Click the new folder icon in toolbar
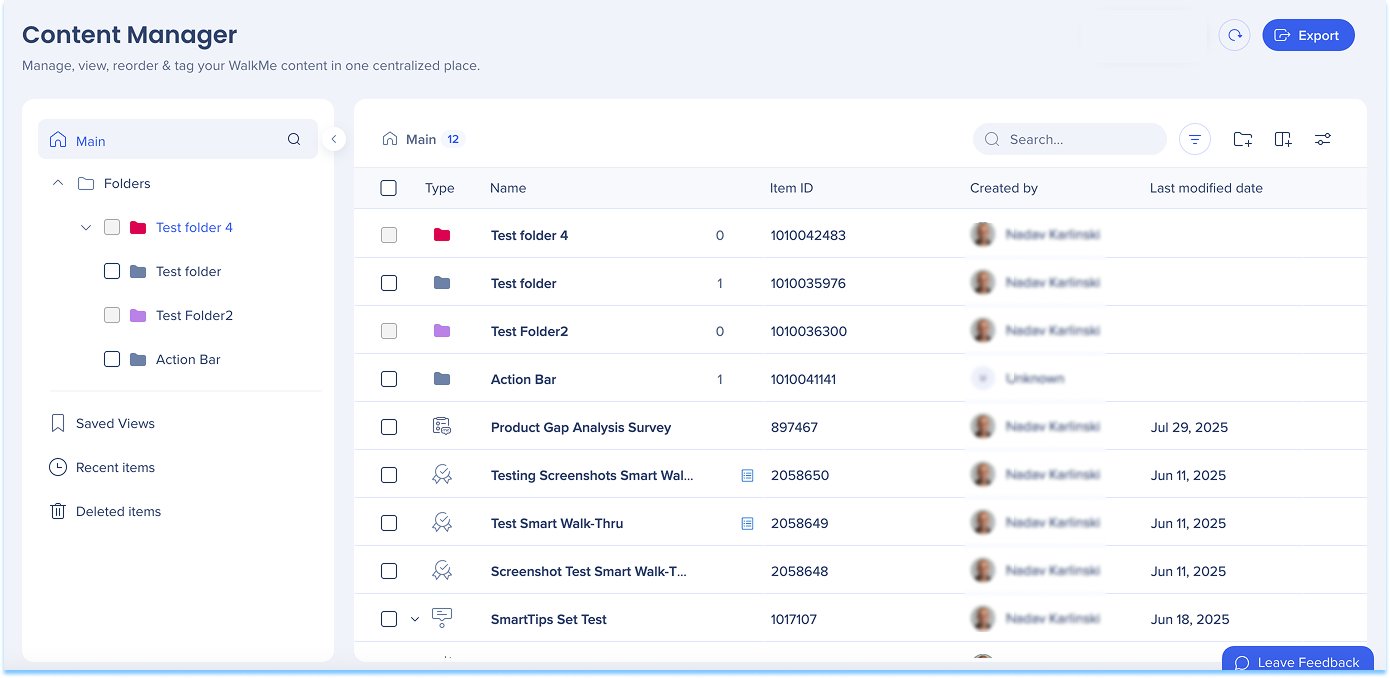This screenshot has width=1390, height=678. pos(1242,140)
